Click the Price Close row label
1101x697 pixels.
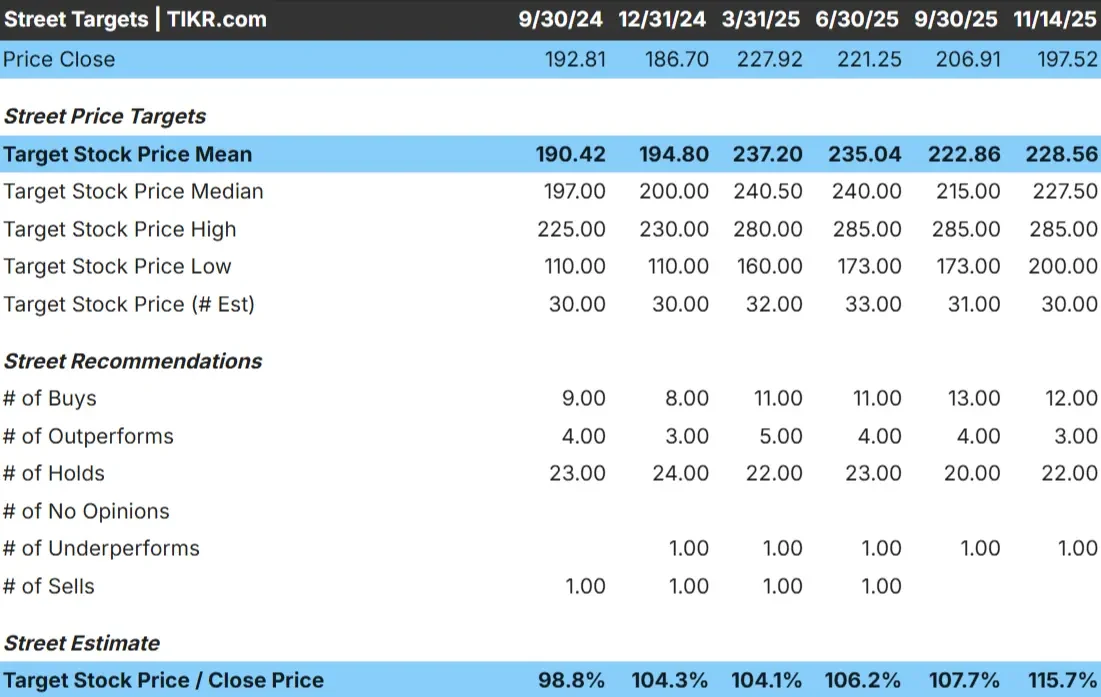pos(58,59)
